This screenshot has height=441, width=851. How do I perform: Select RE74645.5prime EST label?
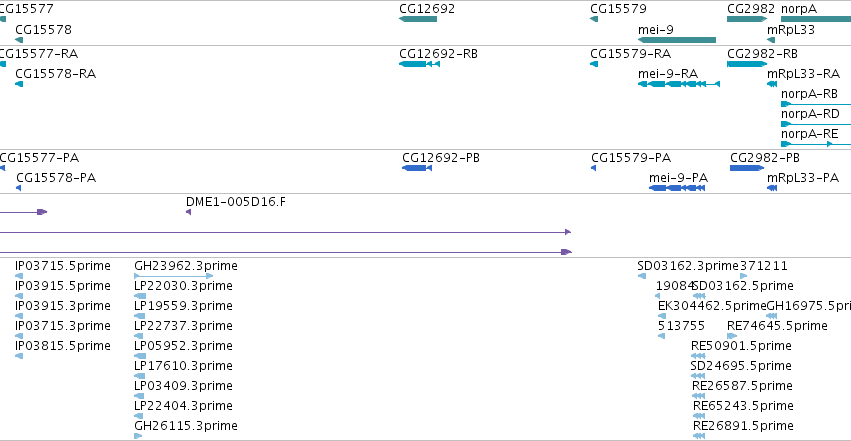click(777, 326)
